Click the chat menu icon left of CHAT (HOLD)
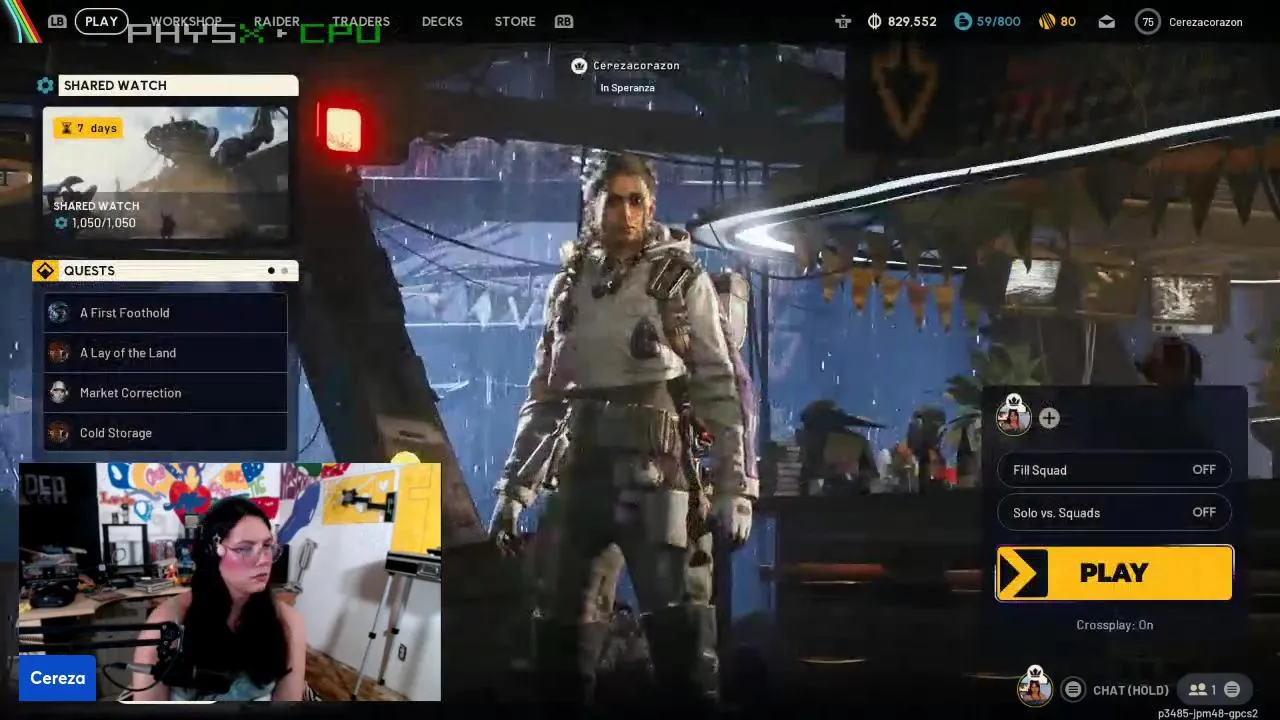 1073,689
